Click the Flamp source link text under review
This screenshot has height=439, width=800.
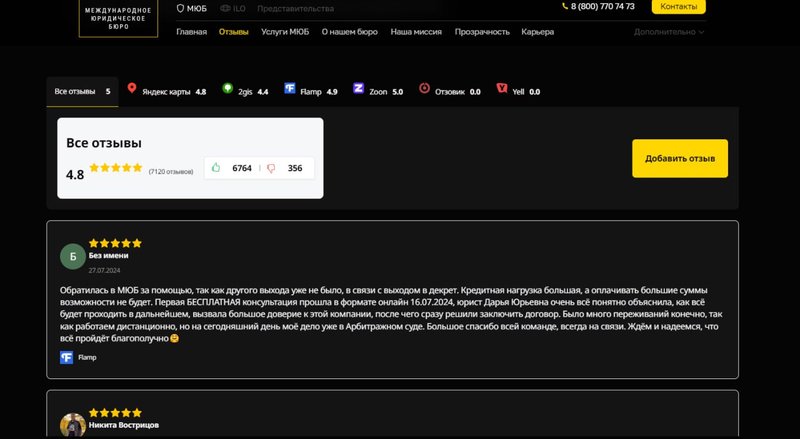point(87,357)
